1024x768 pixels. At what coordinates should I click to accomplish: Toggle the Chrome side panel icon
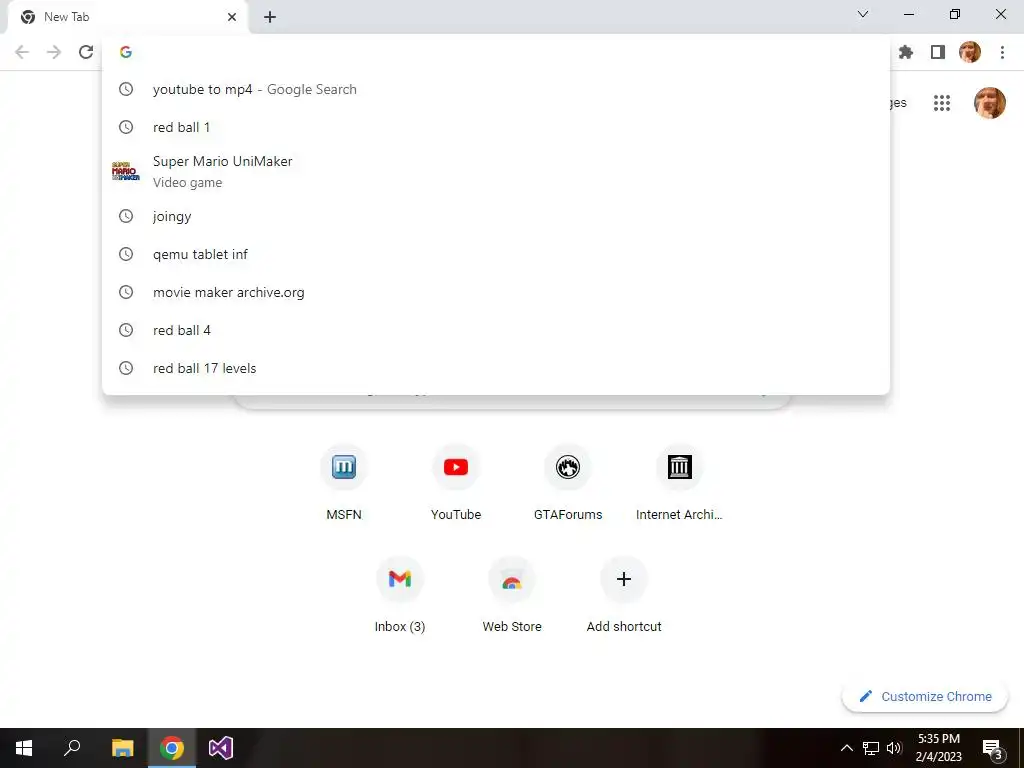pos(938,52)
